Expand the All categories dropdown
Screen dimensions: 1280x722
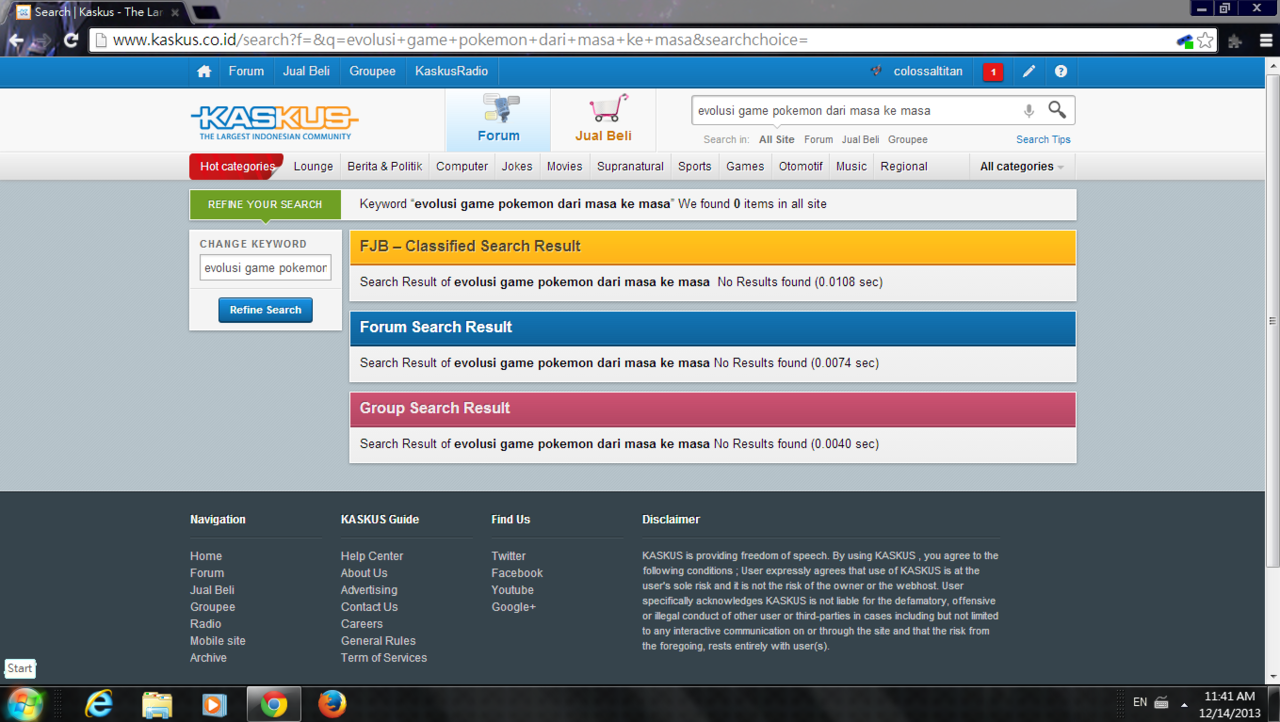[x=1022, y=166]
